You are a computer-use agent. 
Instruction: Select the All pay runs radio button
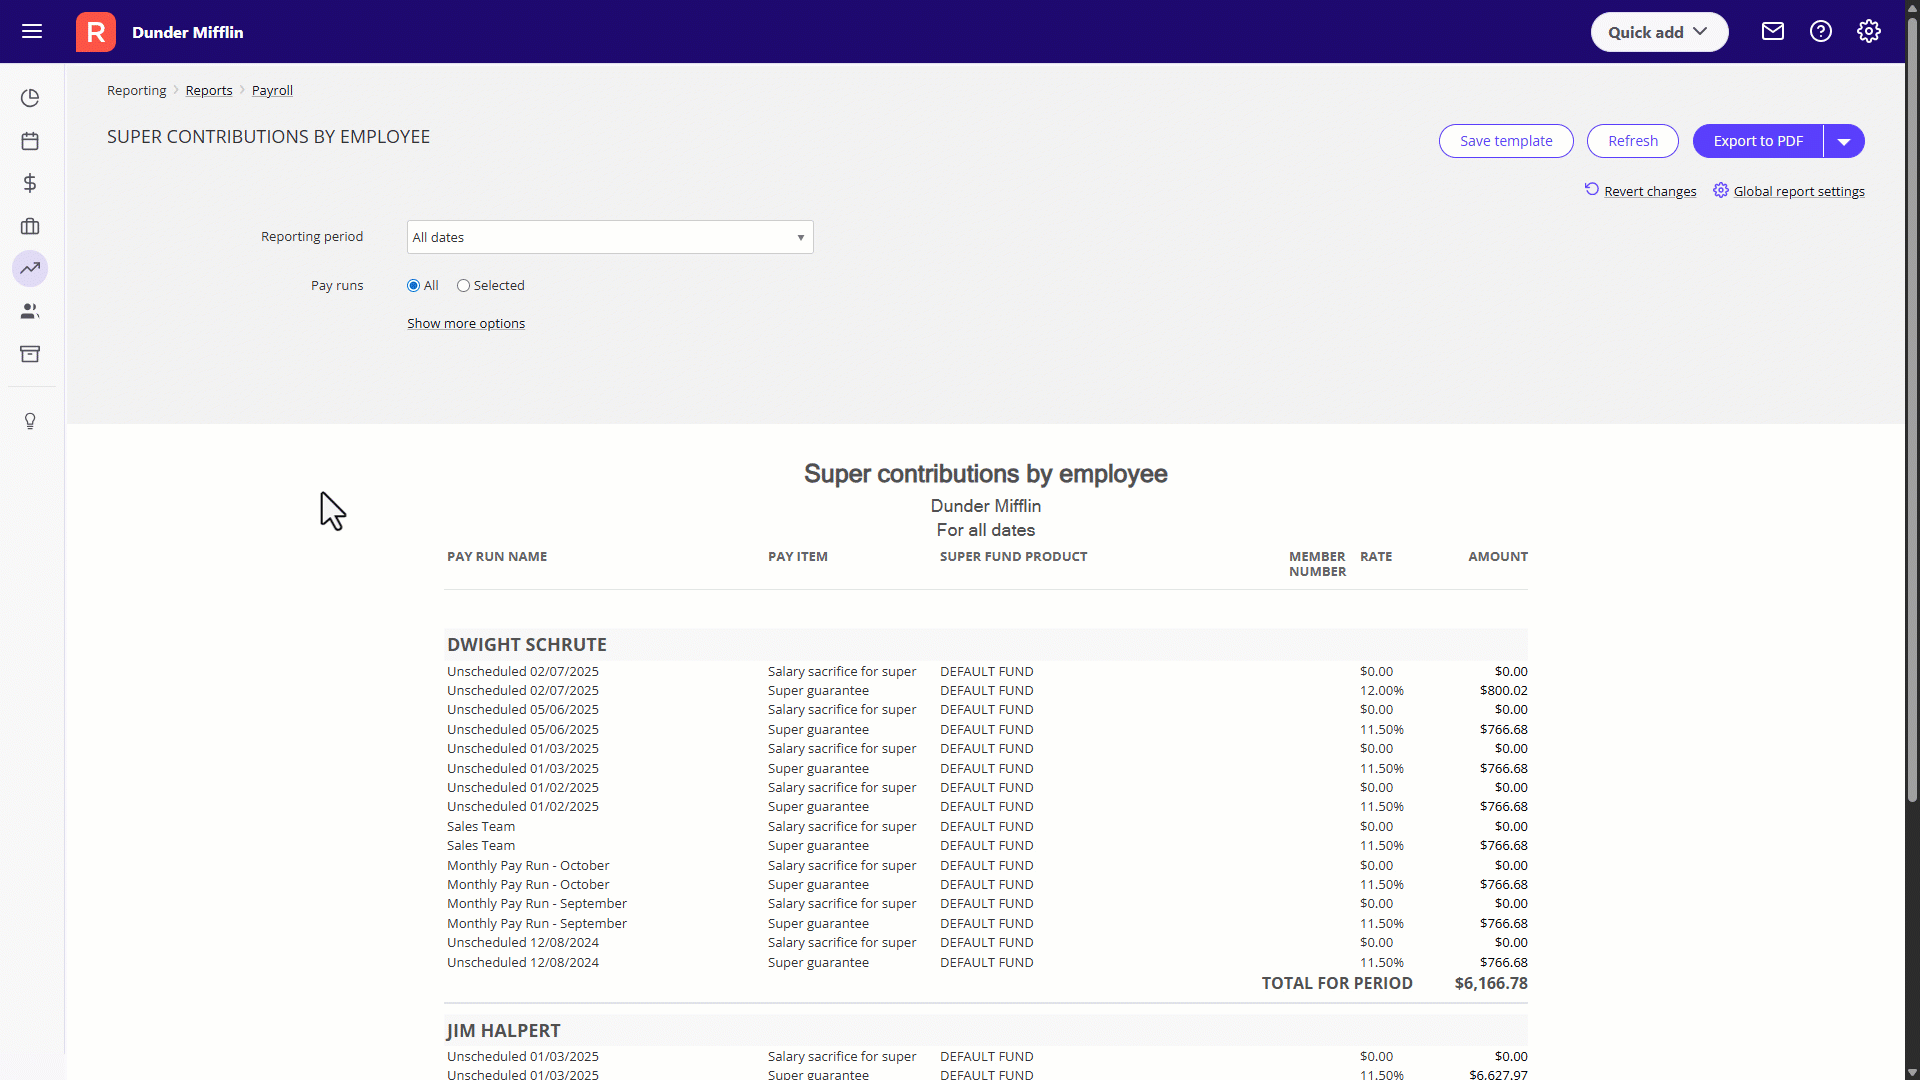click(413, 285)
